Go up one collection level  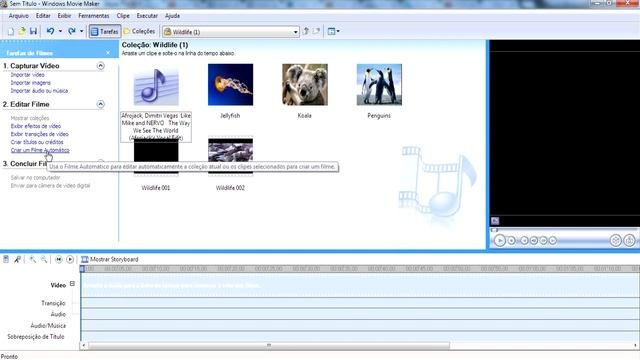click(x=306, y=31)
